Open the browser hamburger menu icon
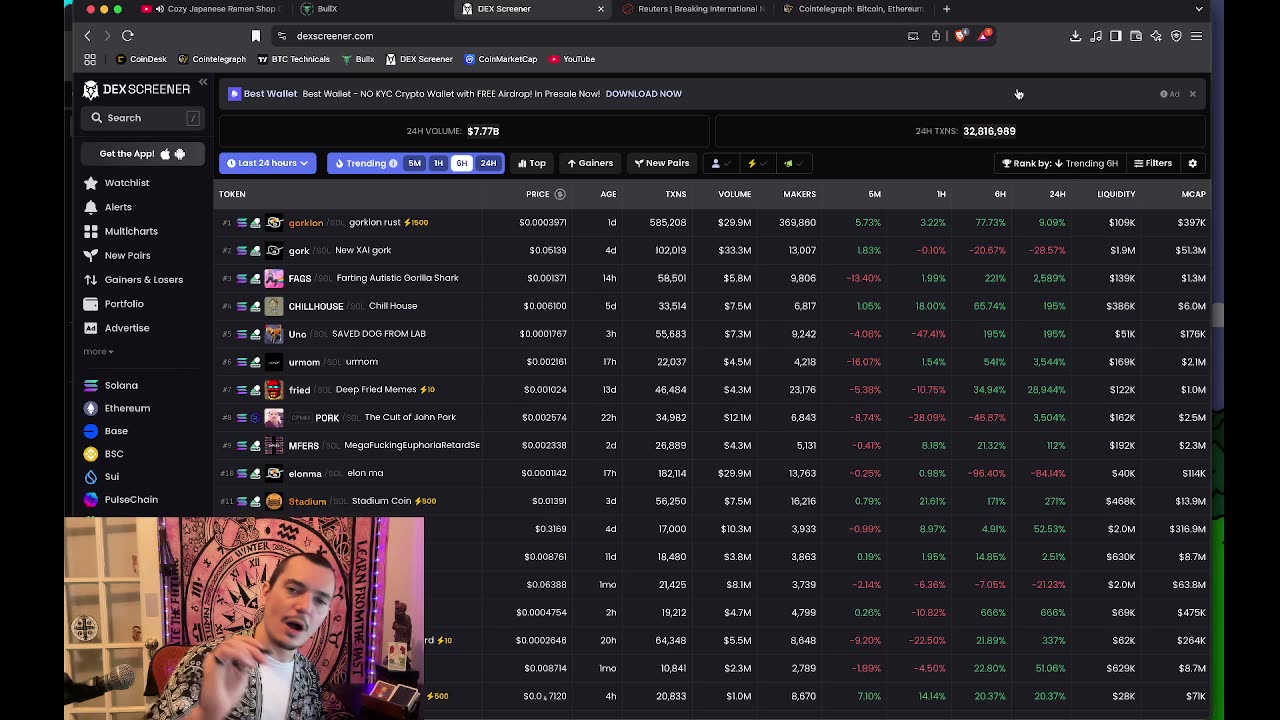 (1196, 36)
